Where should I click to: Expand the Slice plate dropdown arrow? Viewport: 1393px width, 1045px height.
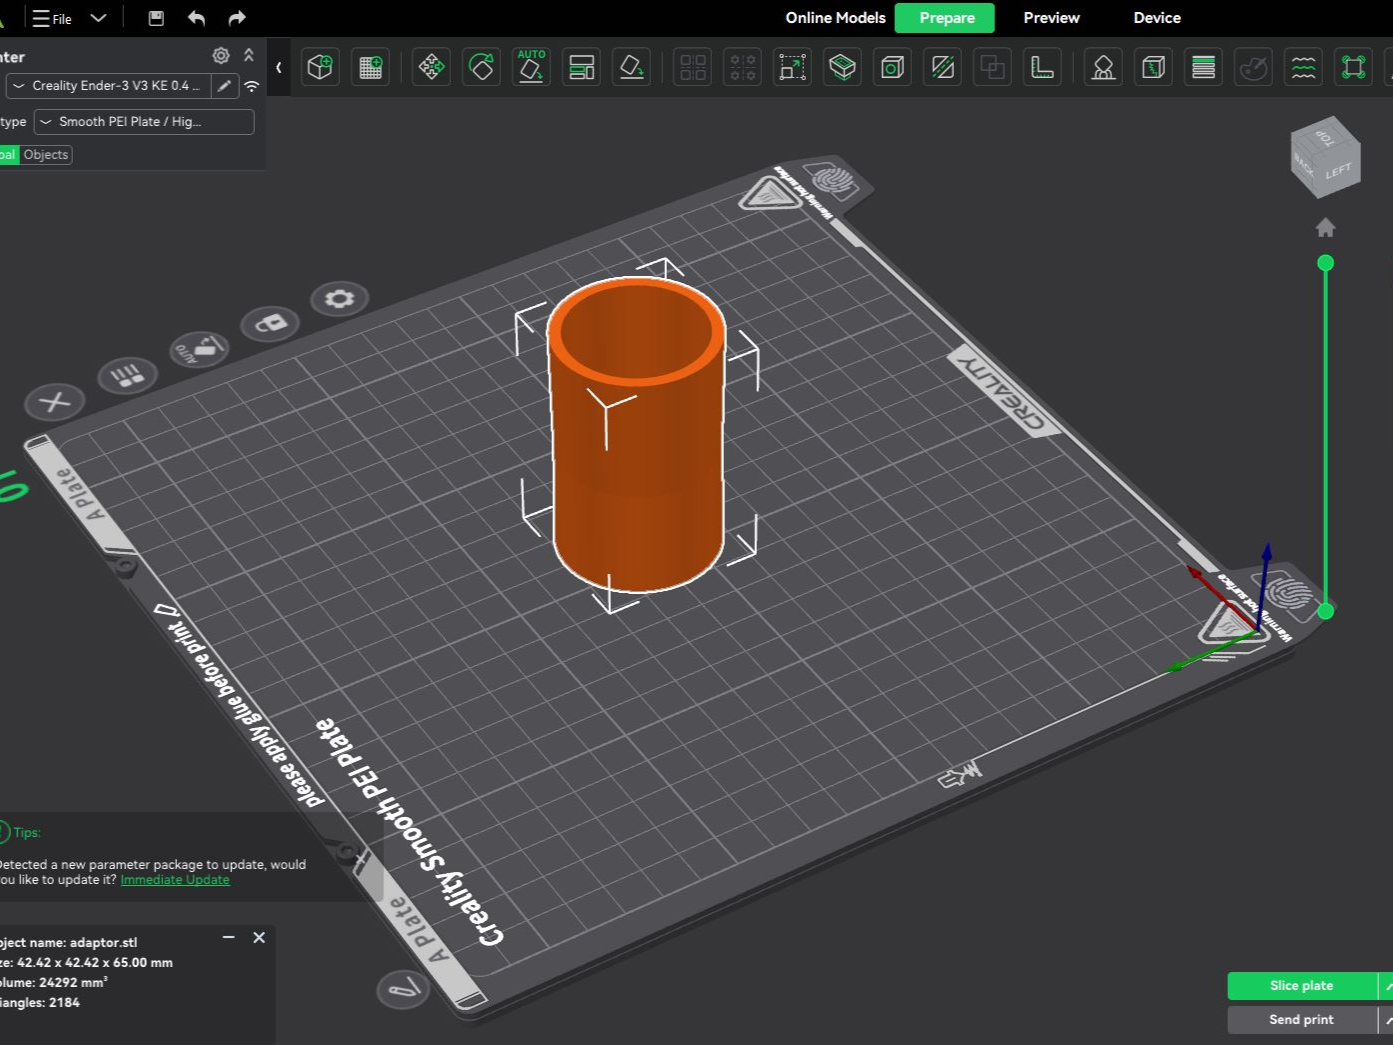1387,986
